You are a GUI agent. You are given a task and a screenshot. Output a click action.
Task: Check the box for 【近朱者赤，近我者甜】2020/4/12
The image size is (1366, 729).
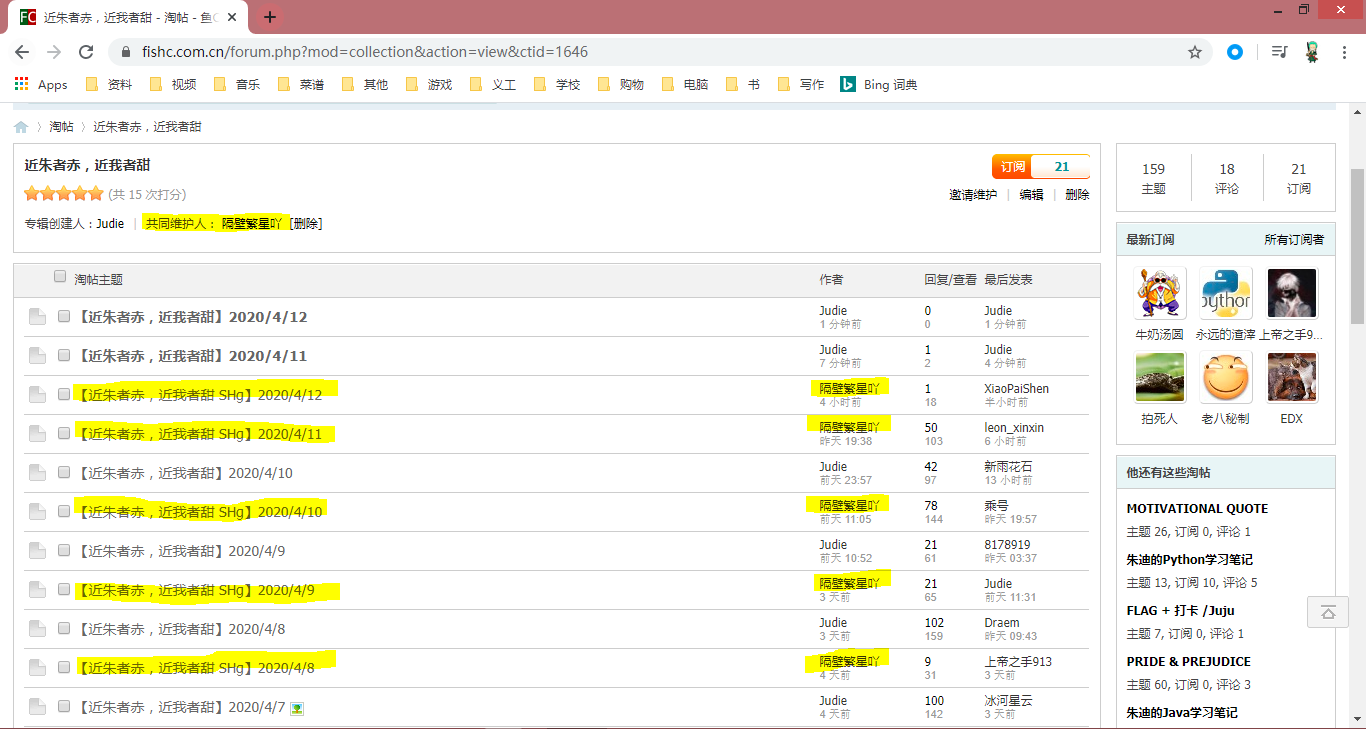(x=64, y=316)
